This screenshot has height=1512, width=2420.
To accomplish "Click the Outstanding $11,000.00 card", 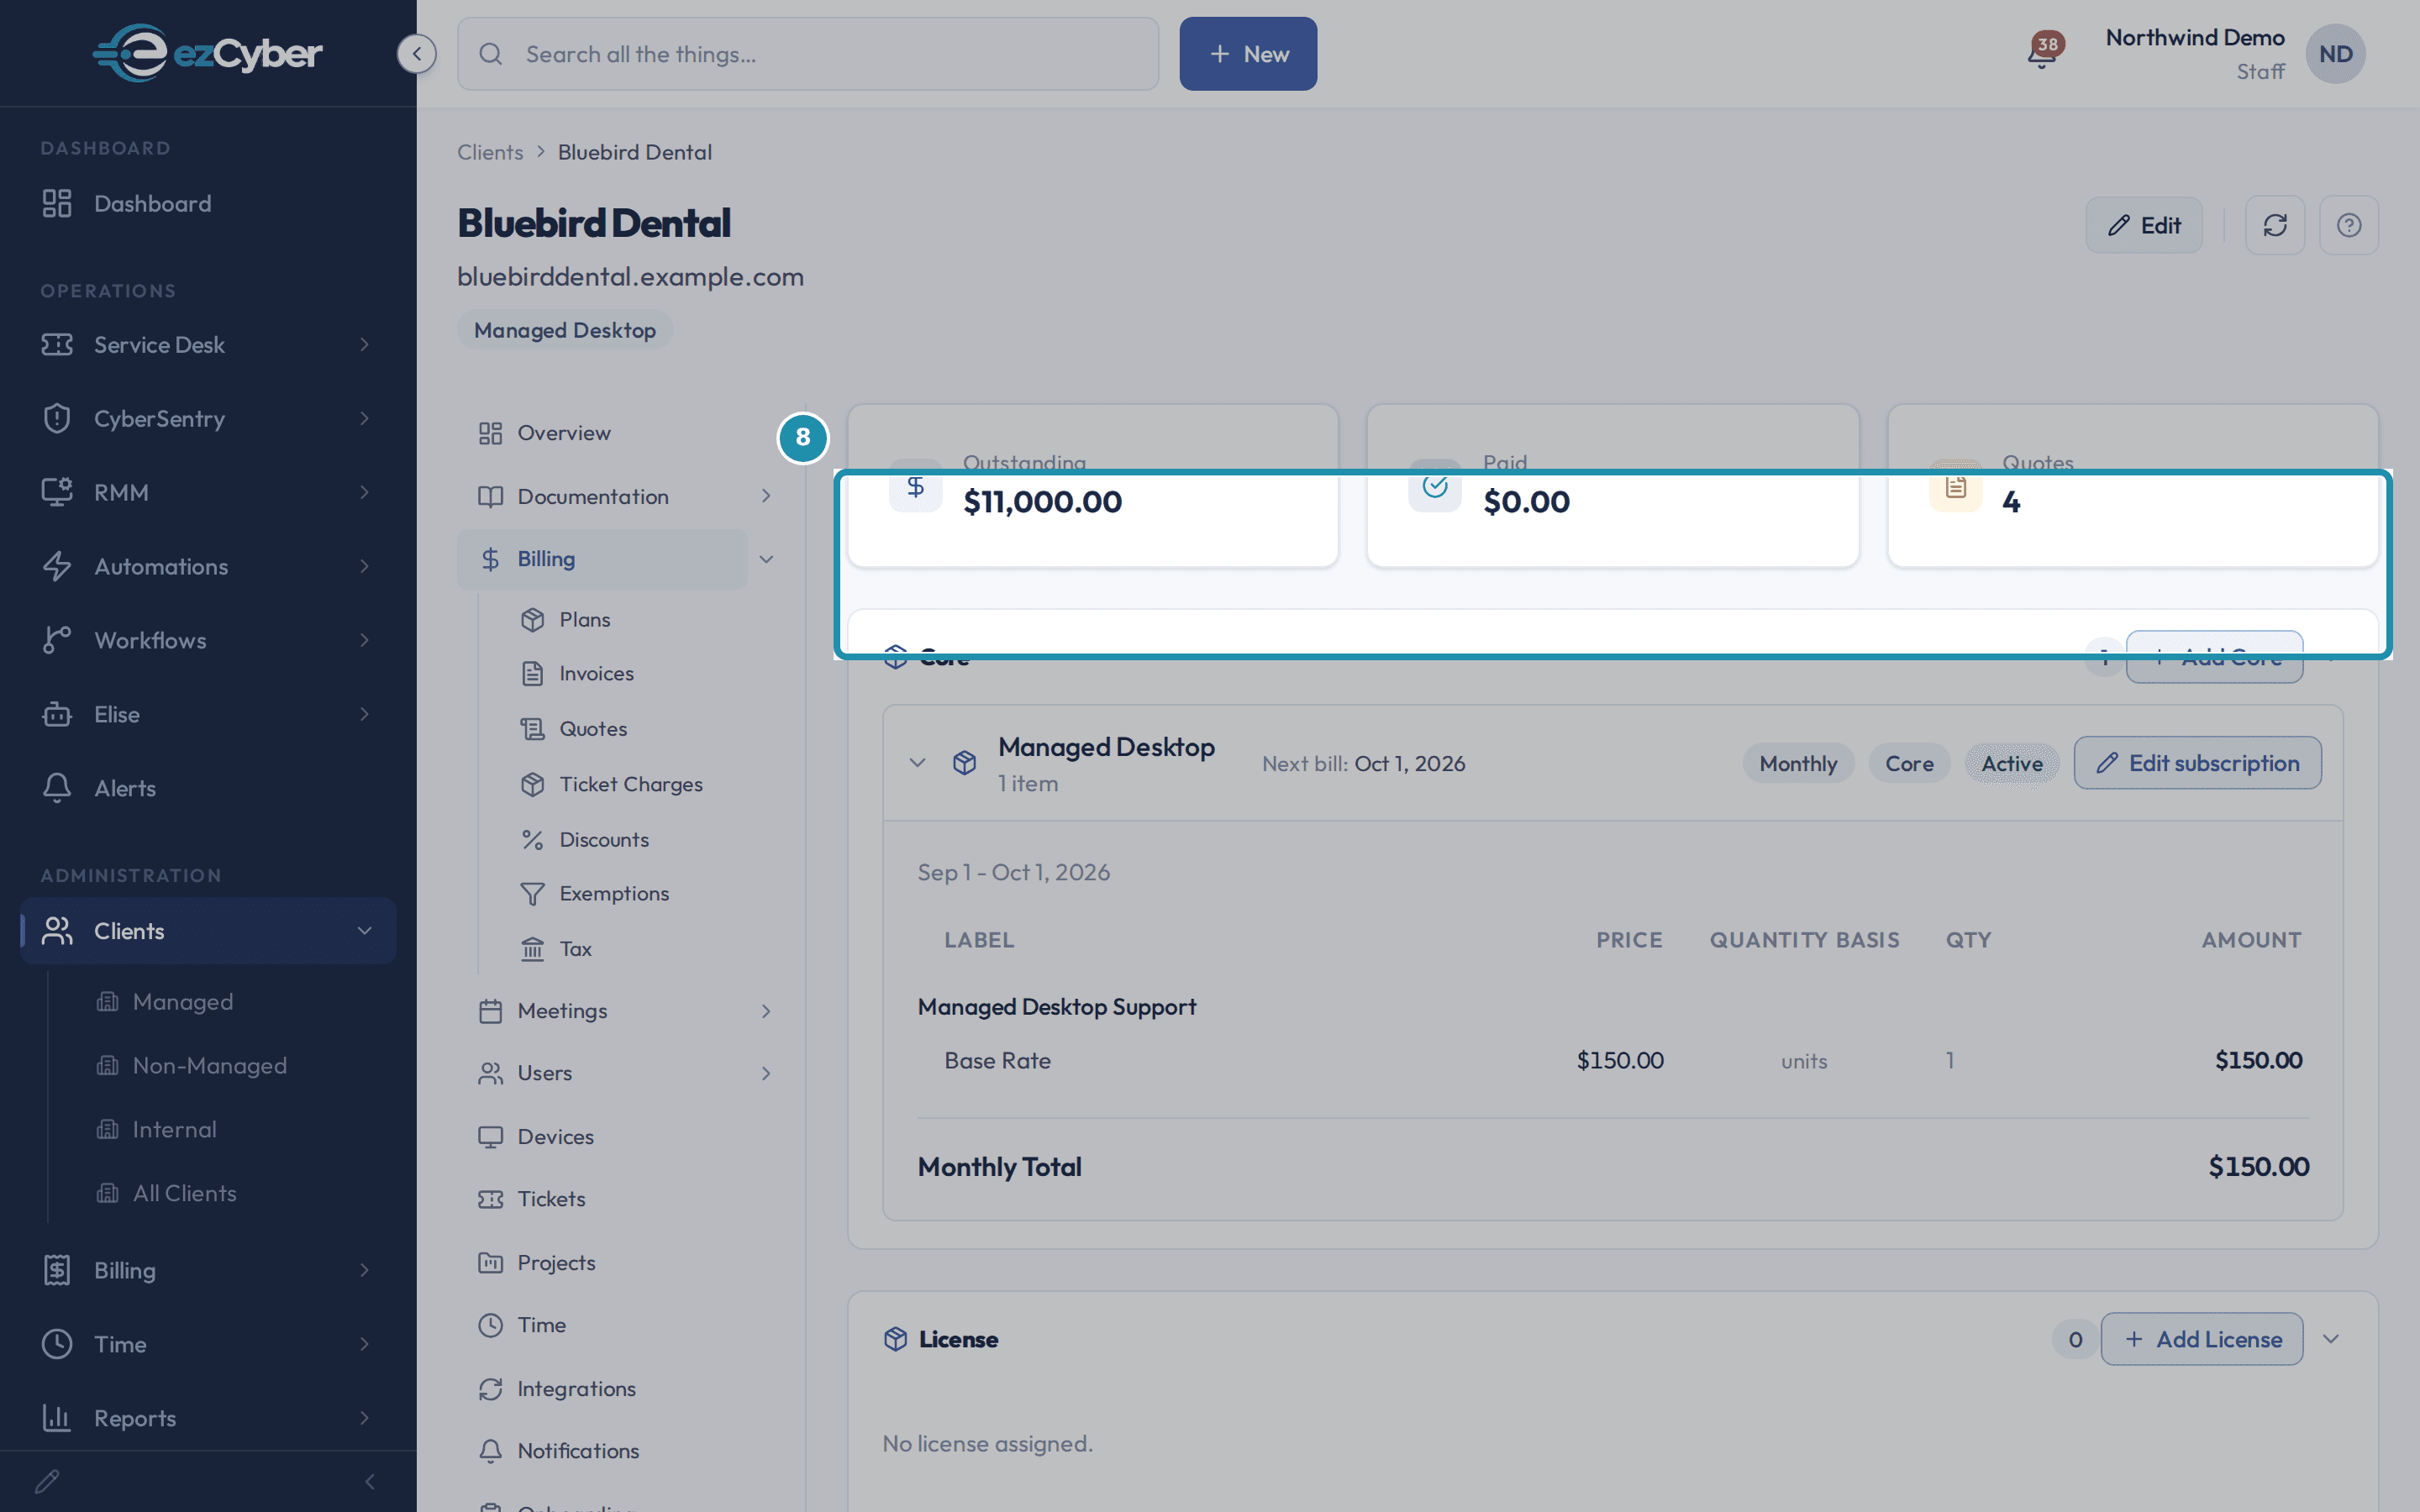I will pos(1093,486).
